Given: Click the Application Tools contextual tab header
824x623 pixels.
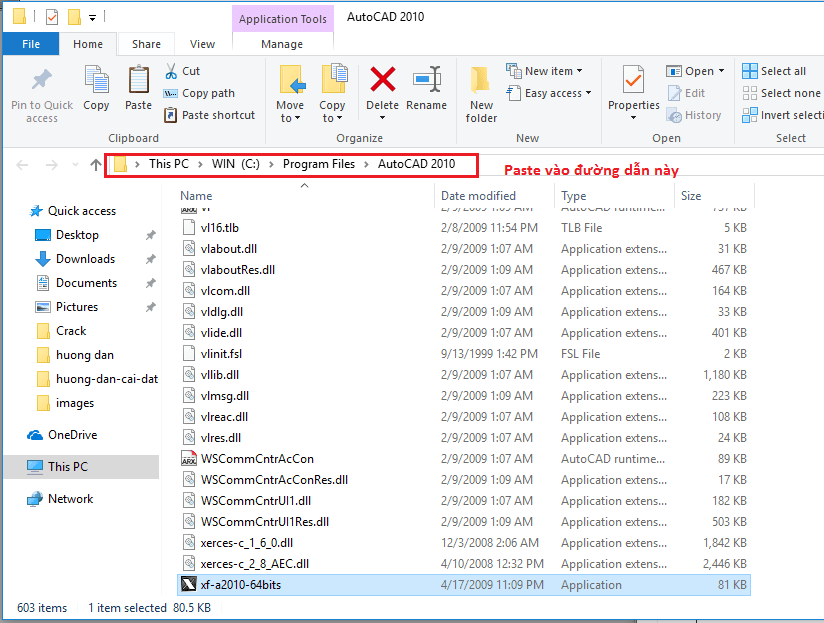Looking at the screenshot, I should pos(283,19).
